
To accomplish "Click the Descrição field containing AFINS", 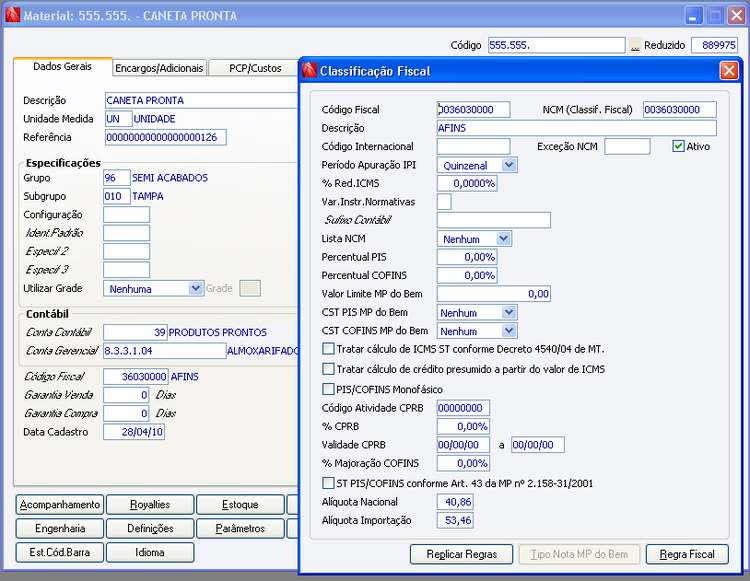I will click(576, 128).
